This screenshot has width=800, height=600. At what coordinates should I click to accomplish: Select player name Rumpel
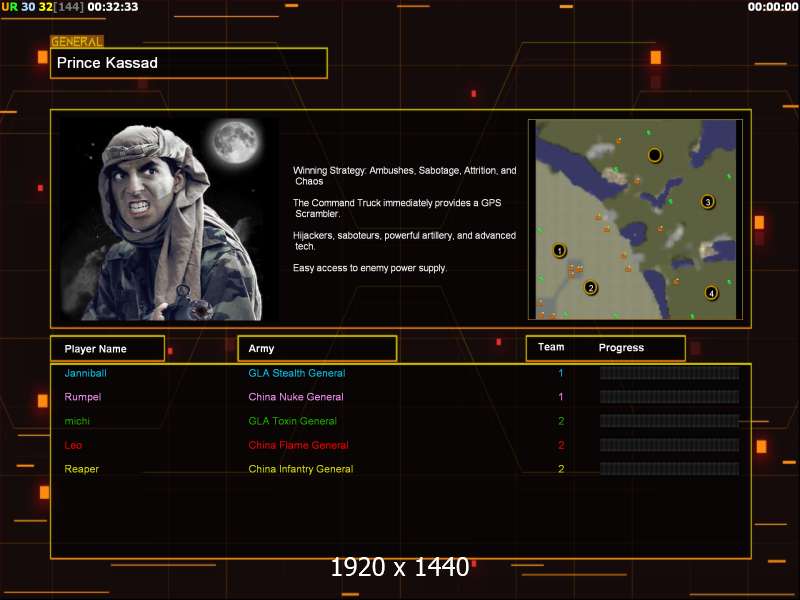coord(83,397)
